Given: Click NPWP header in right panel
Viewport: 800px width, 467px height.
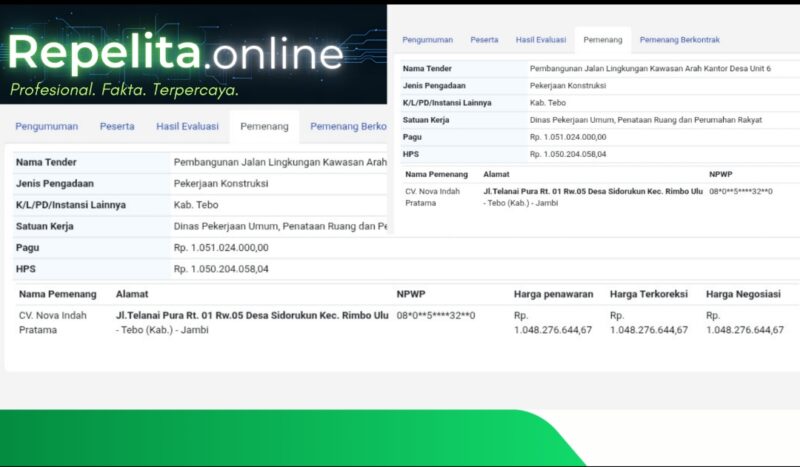Looking at the screenshot, I should (720, 174).
